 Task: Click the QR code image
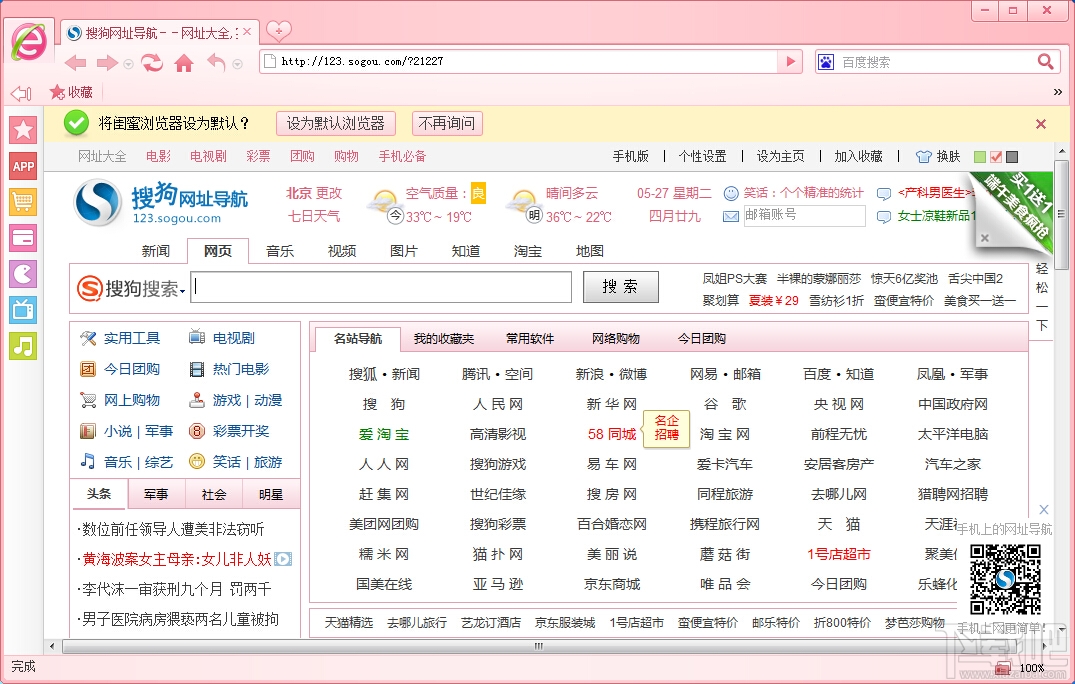tap(1005, 580)
